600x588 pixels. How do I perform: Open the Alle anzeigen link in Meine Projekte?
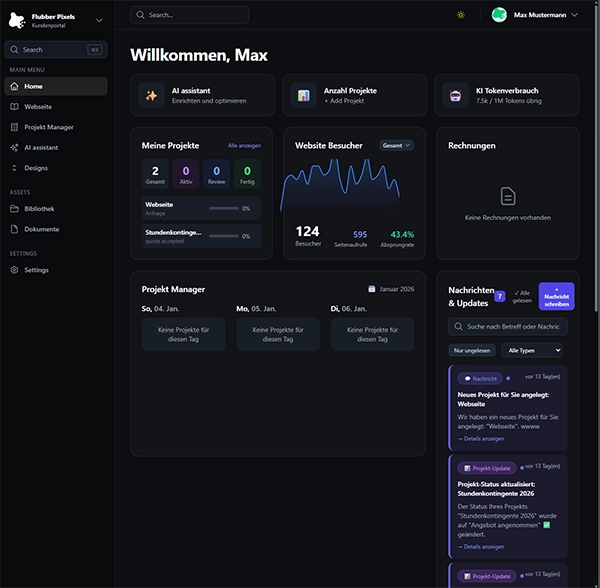point(244,145)
